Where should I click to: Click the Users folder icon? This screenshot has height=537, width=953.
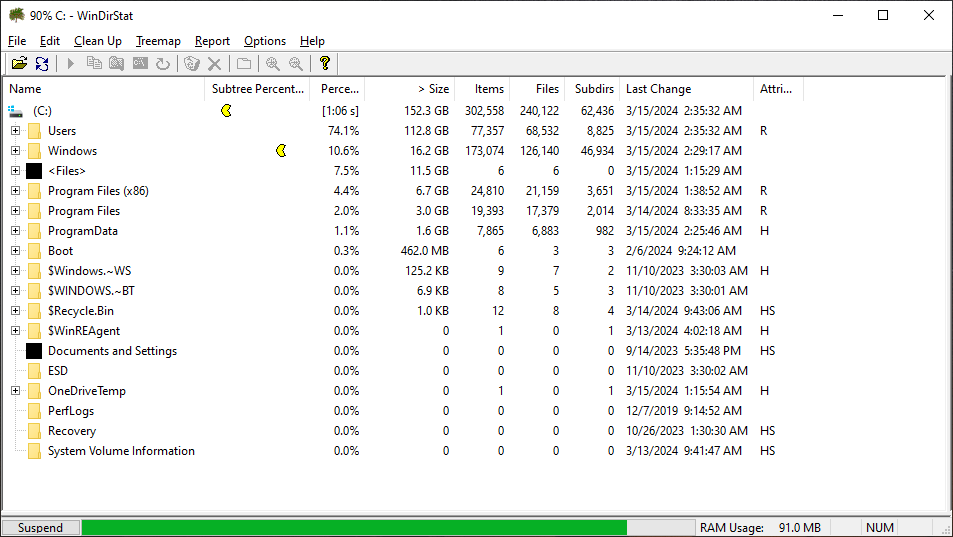point(35,131)
